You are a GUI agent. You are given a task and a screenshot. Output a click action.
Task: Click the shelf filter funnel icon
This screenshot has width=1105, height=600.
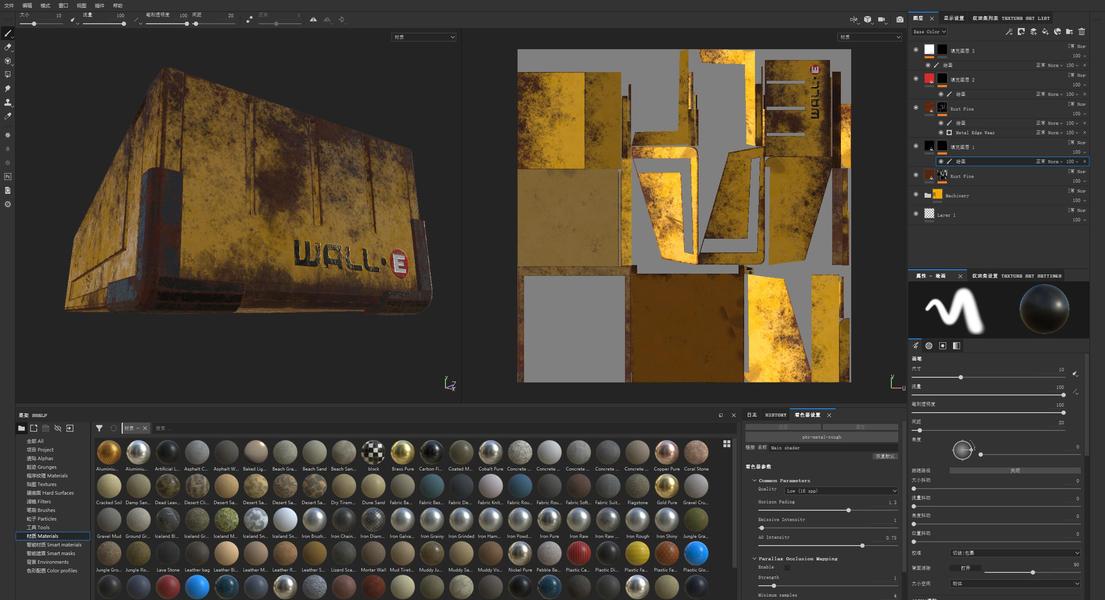tap(99, 428)
